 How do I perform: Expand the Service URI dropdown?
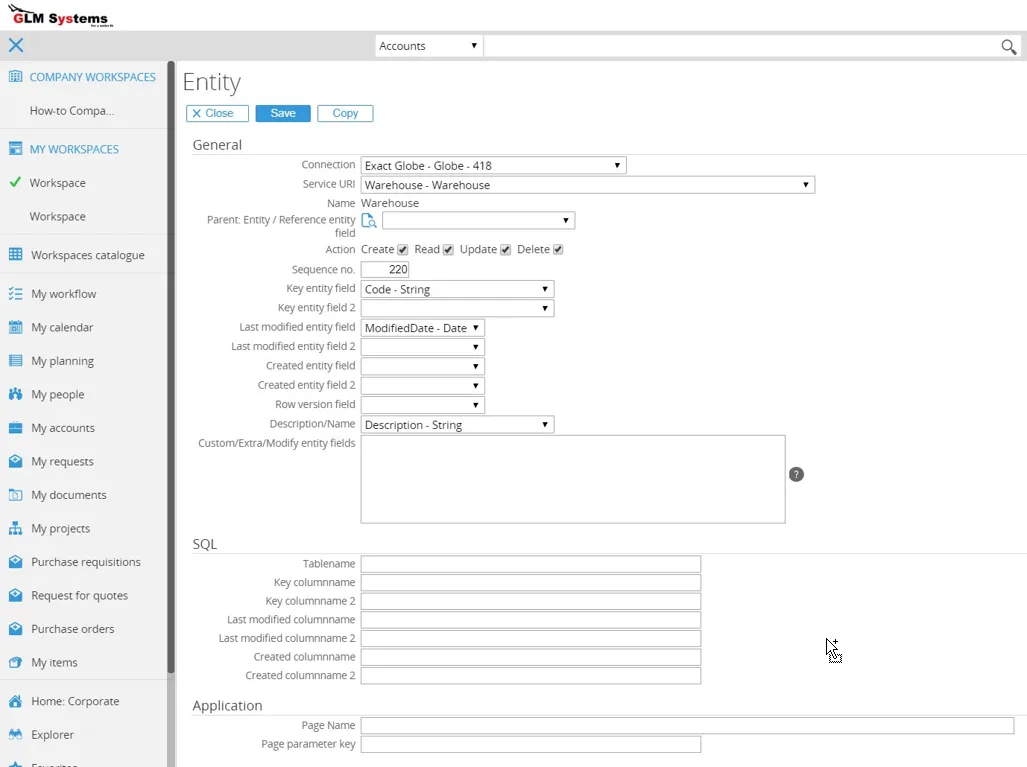[x=587, y=185]
